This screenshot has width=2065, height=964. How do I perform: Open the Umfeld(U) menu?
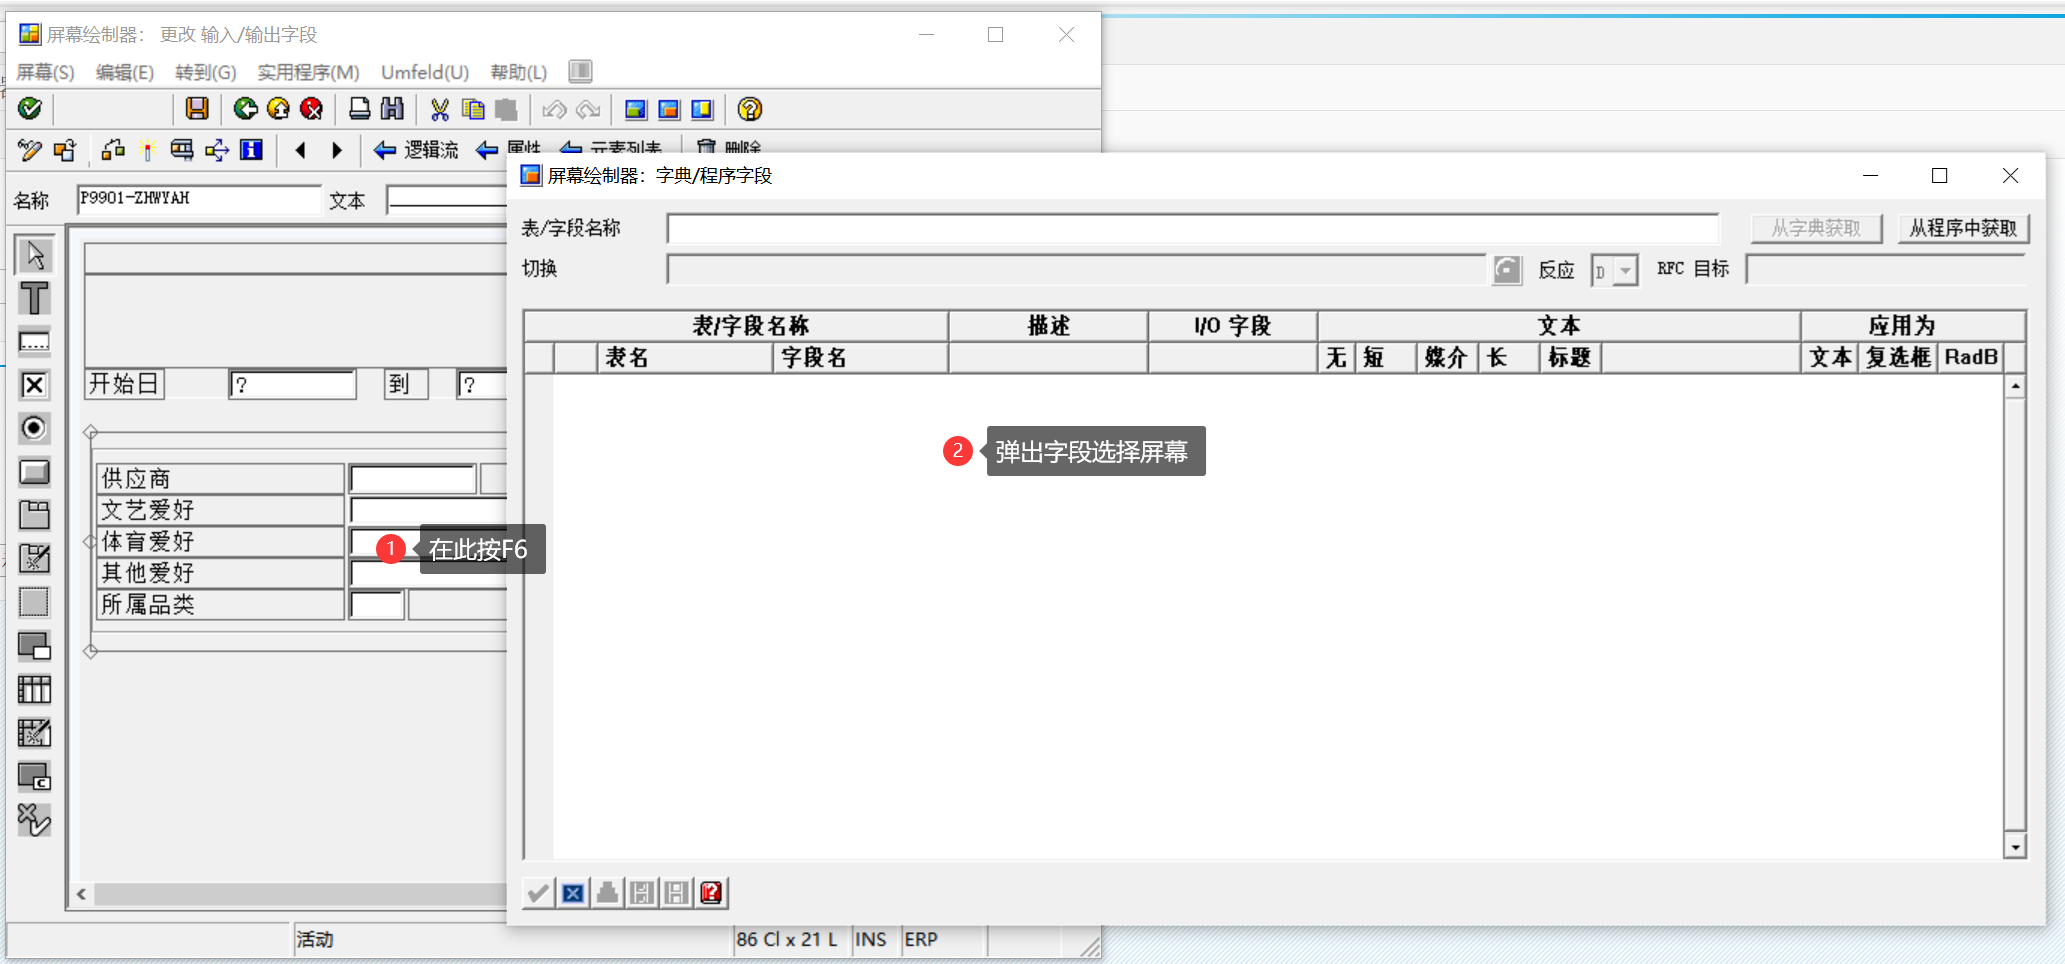tap(424, 71)
